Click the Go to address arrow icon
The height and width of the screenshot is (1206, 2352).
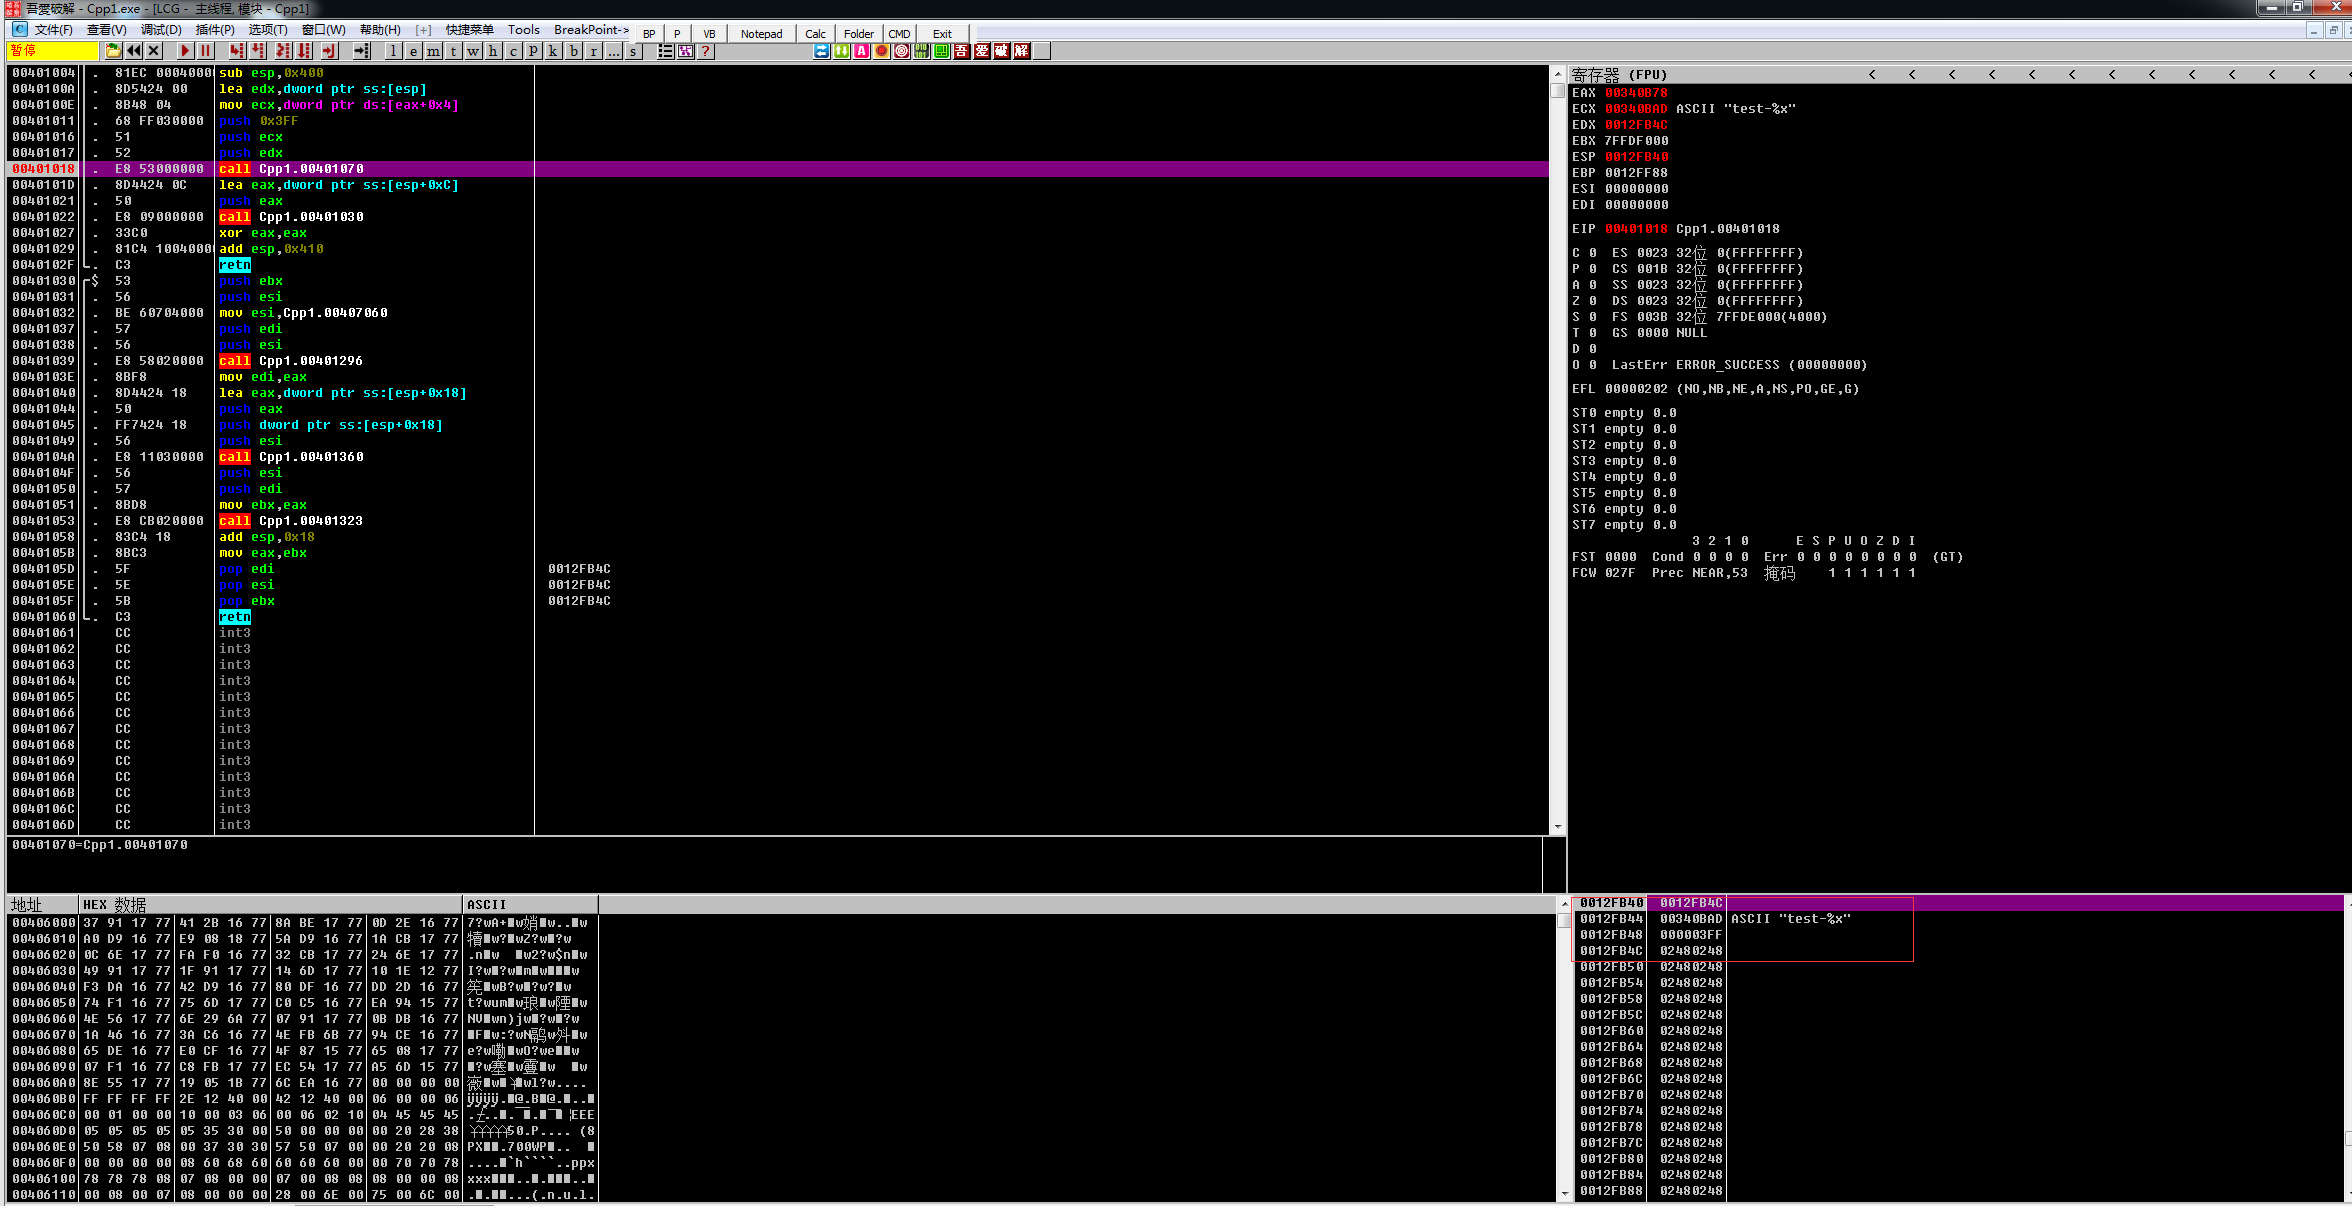click(x=362, y=51)
